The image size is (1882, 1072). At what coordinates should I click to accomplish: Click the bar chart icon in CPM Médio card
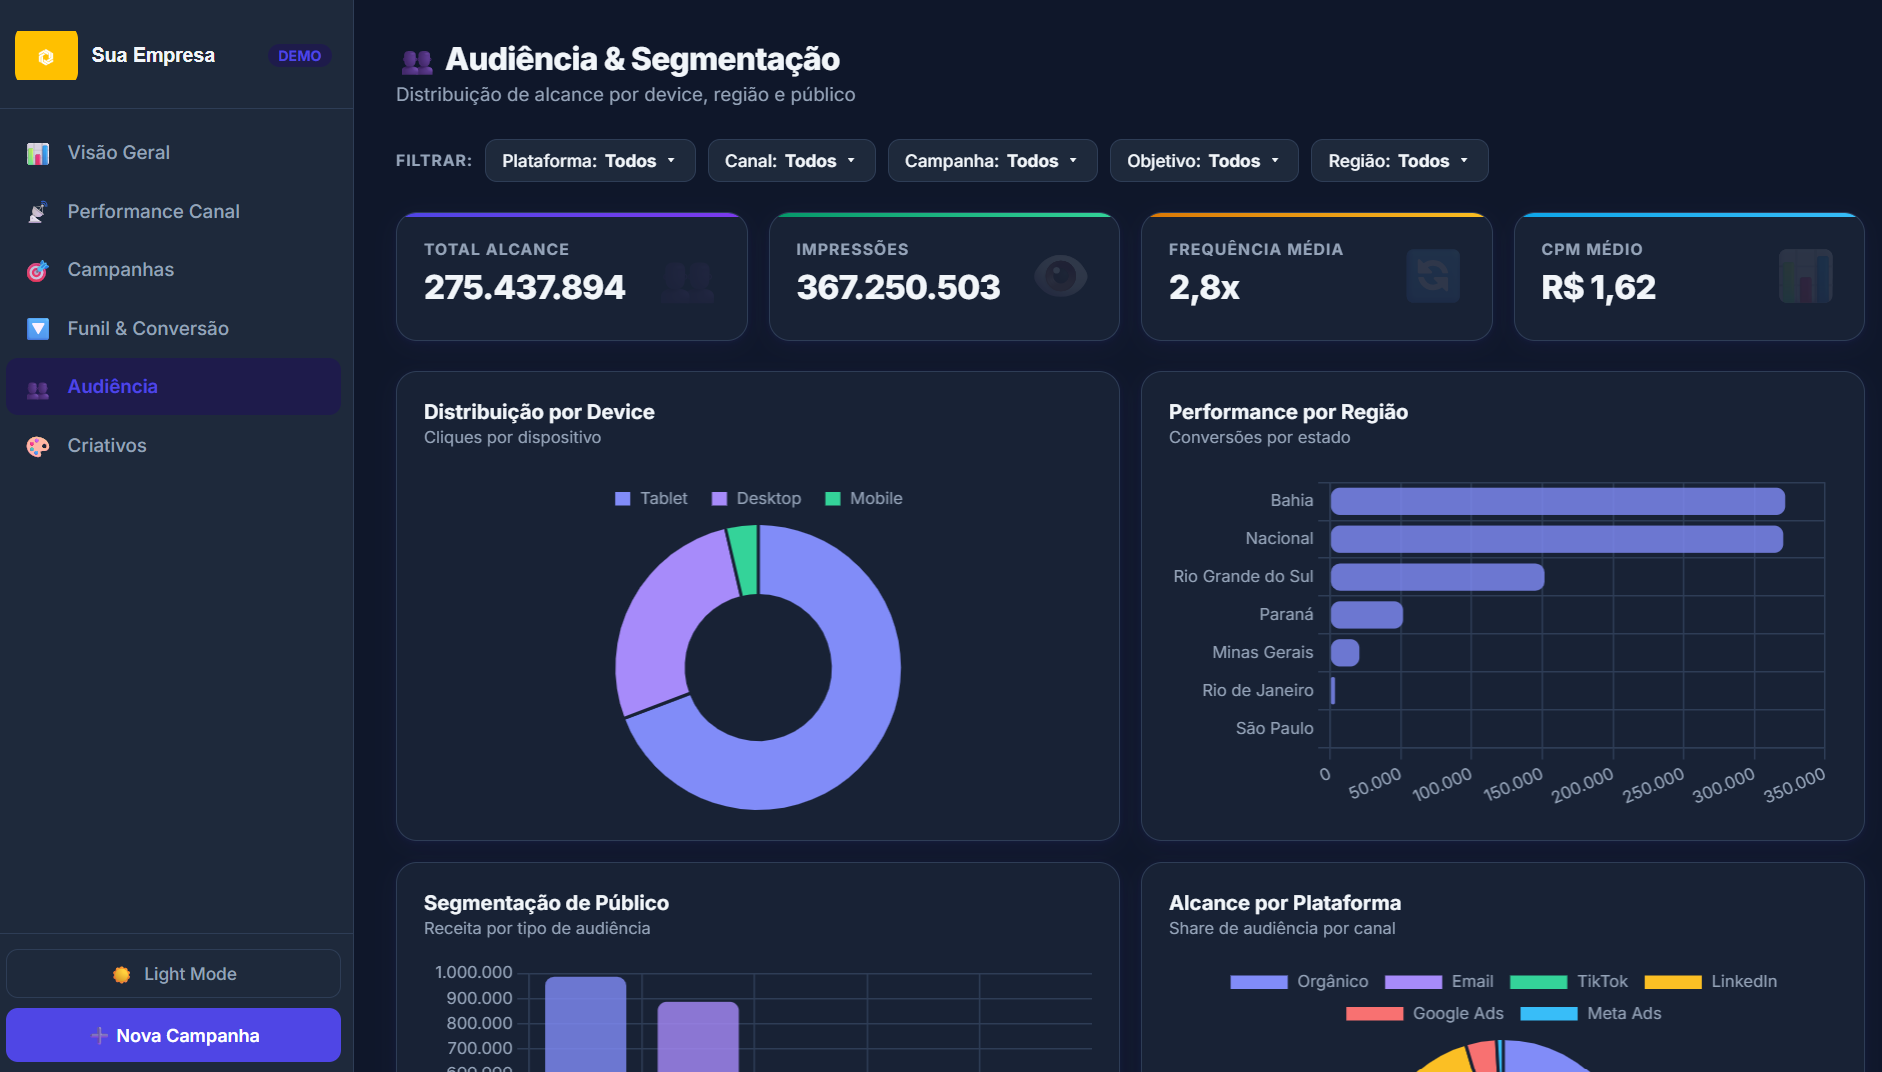coord(1806,275)
